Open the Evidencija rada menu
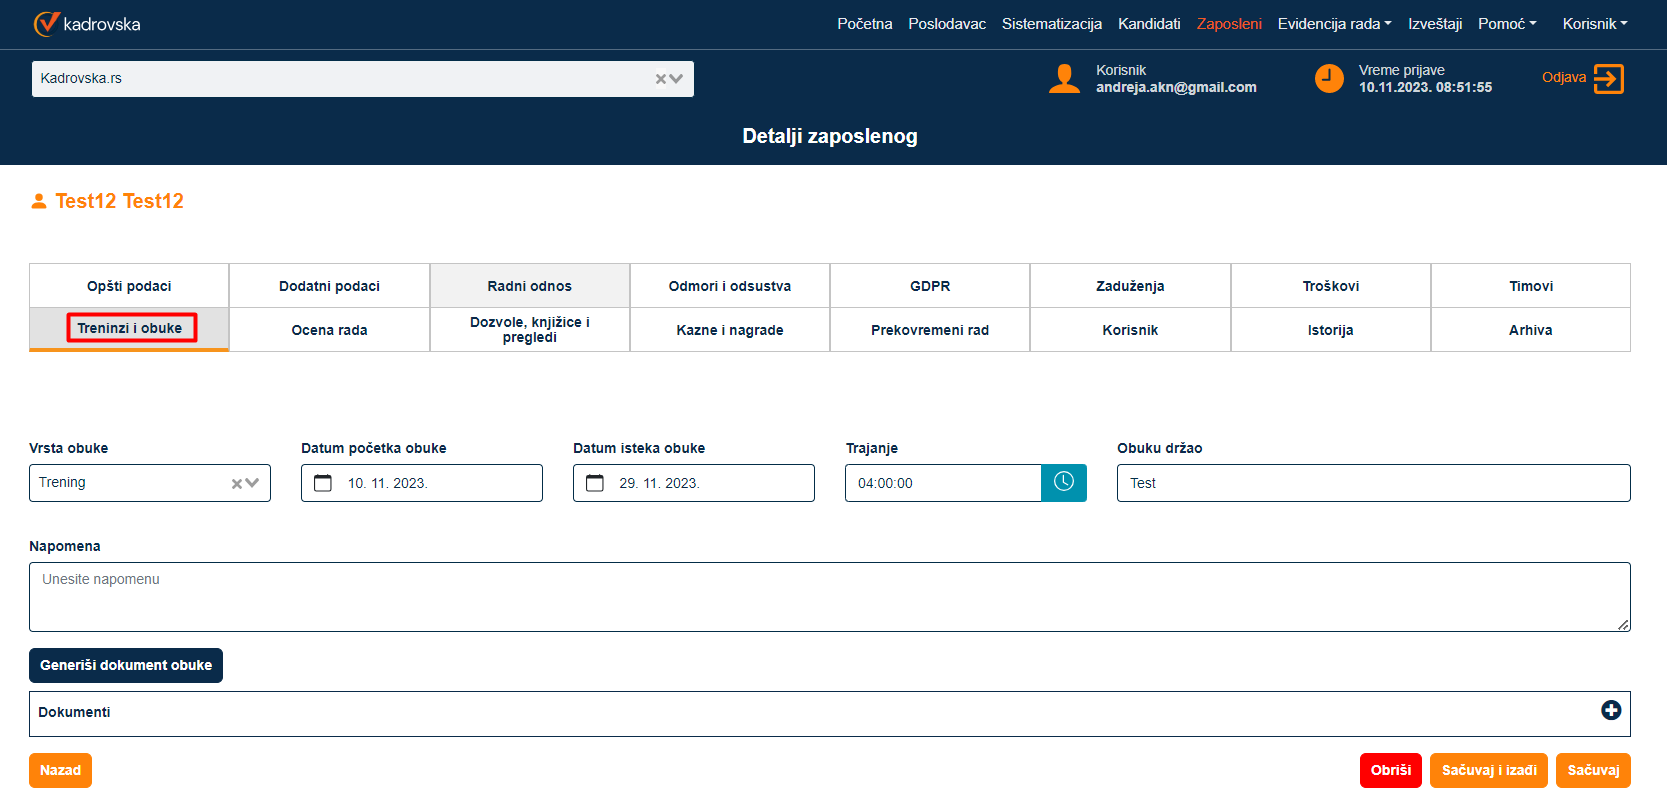Viewport: 1667px width, 812px height. pyautogui.click(x=1333, y=24)
